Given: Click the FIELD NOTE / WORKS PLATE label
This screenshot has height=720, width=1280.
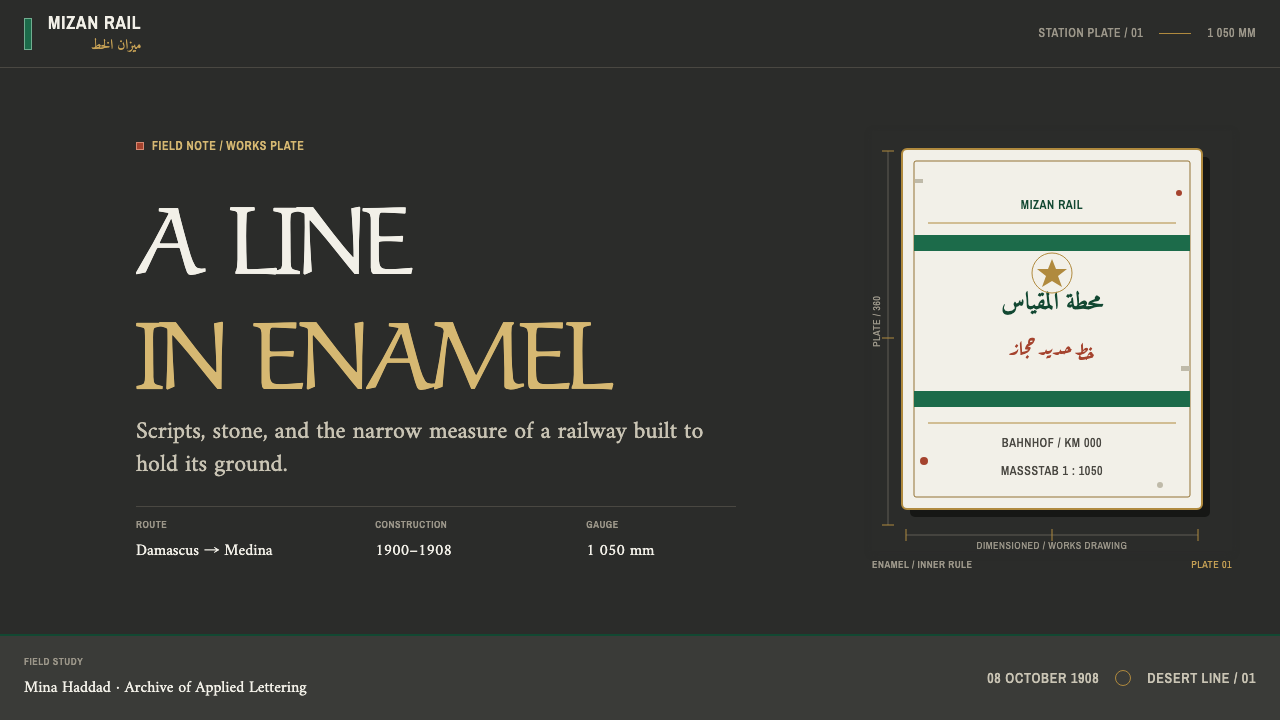Looking at the screenshot, I should [228, 146].
